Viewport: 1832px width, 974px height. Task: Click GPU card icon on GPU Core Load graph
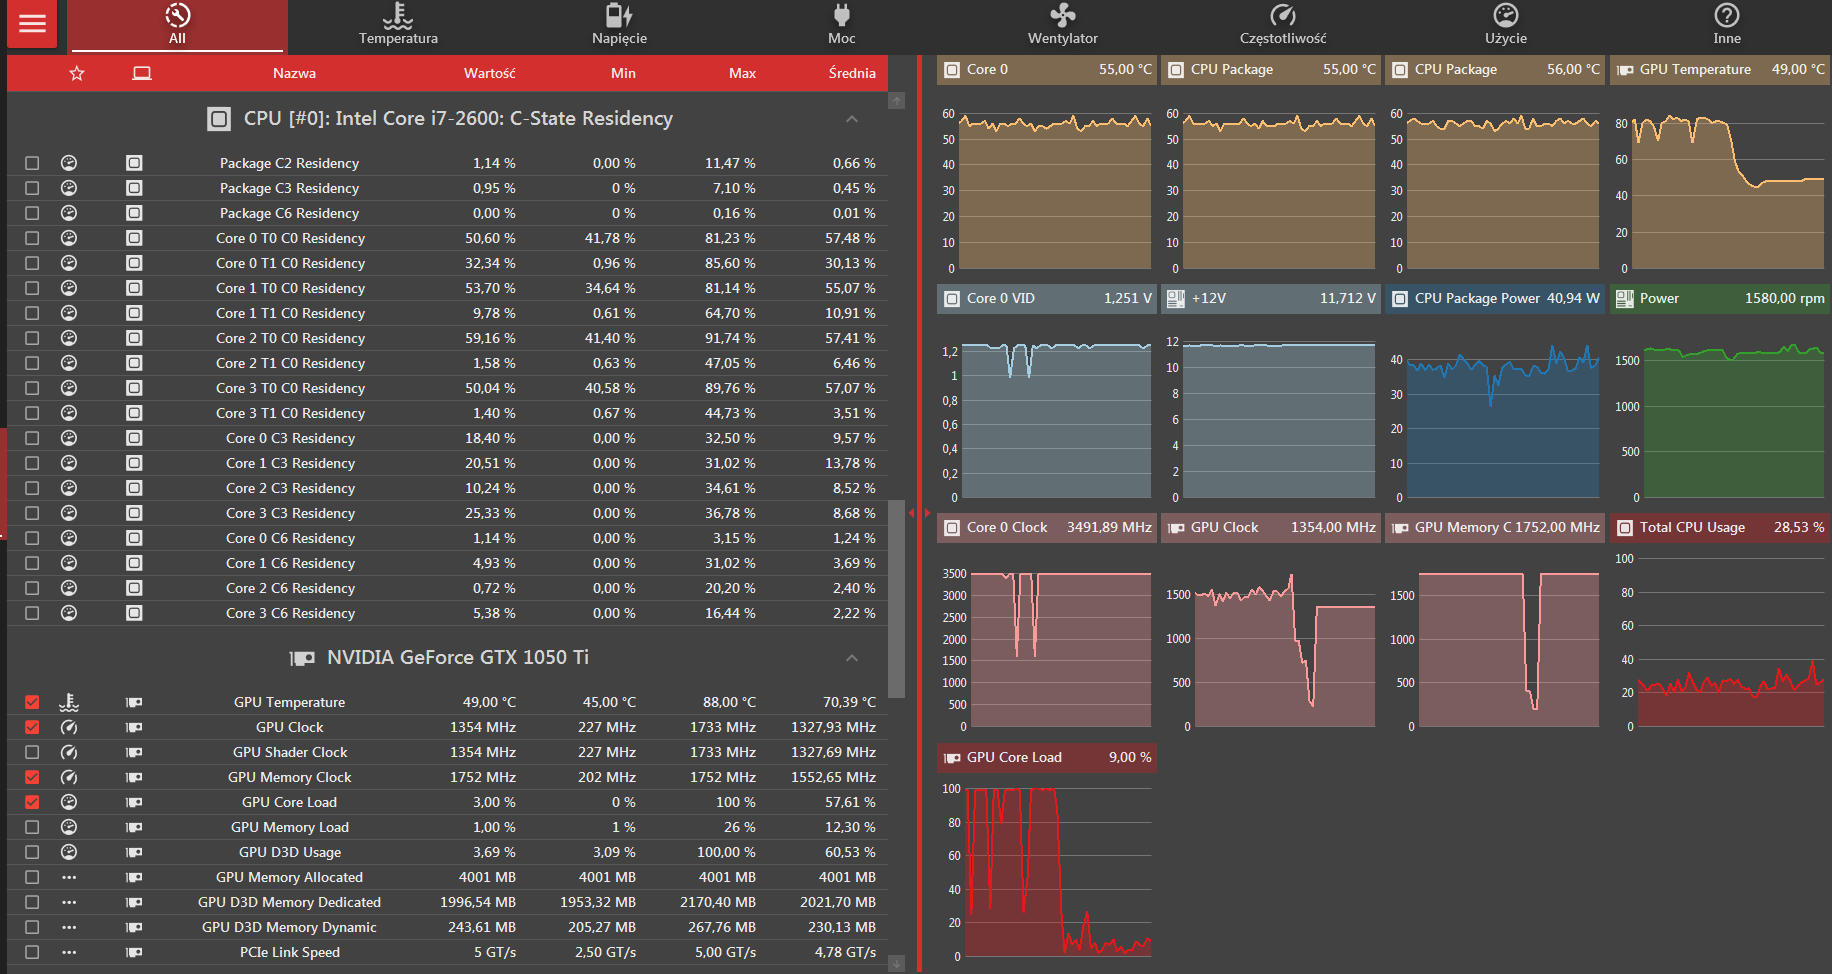[952, 758]
